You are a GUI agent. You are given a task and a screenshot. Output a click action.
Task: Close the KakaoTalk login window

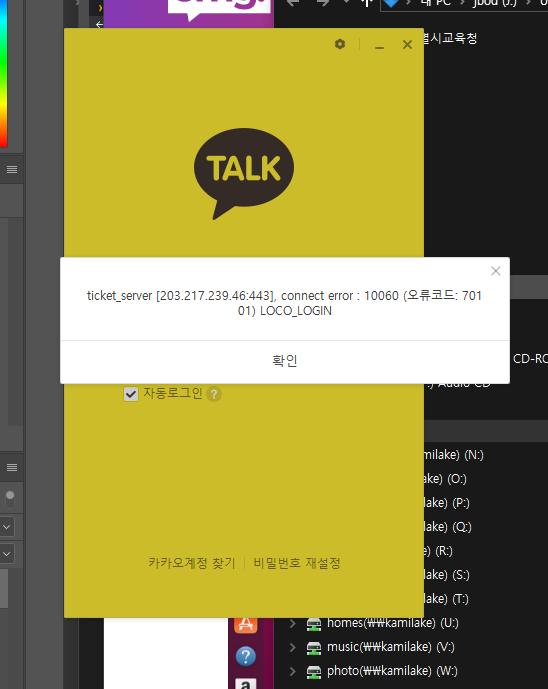[407, 44]
